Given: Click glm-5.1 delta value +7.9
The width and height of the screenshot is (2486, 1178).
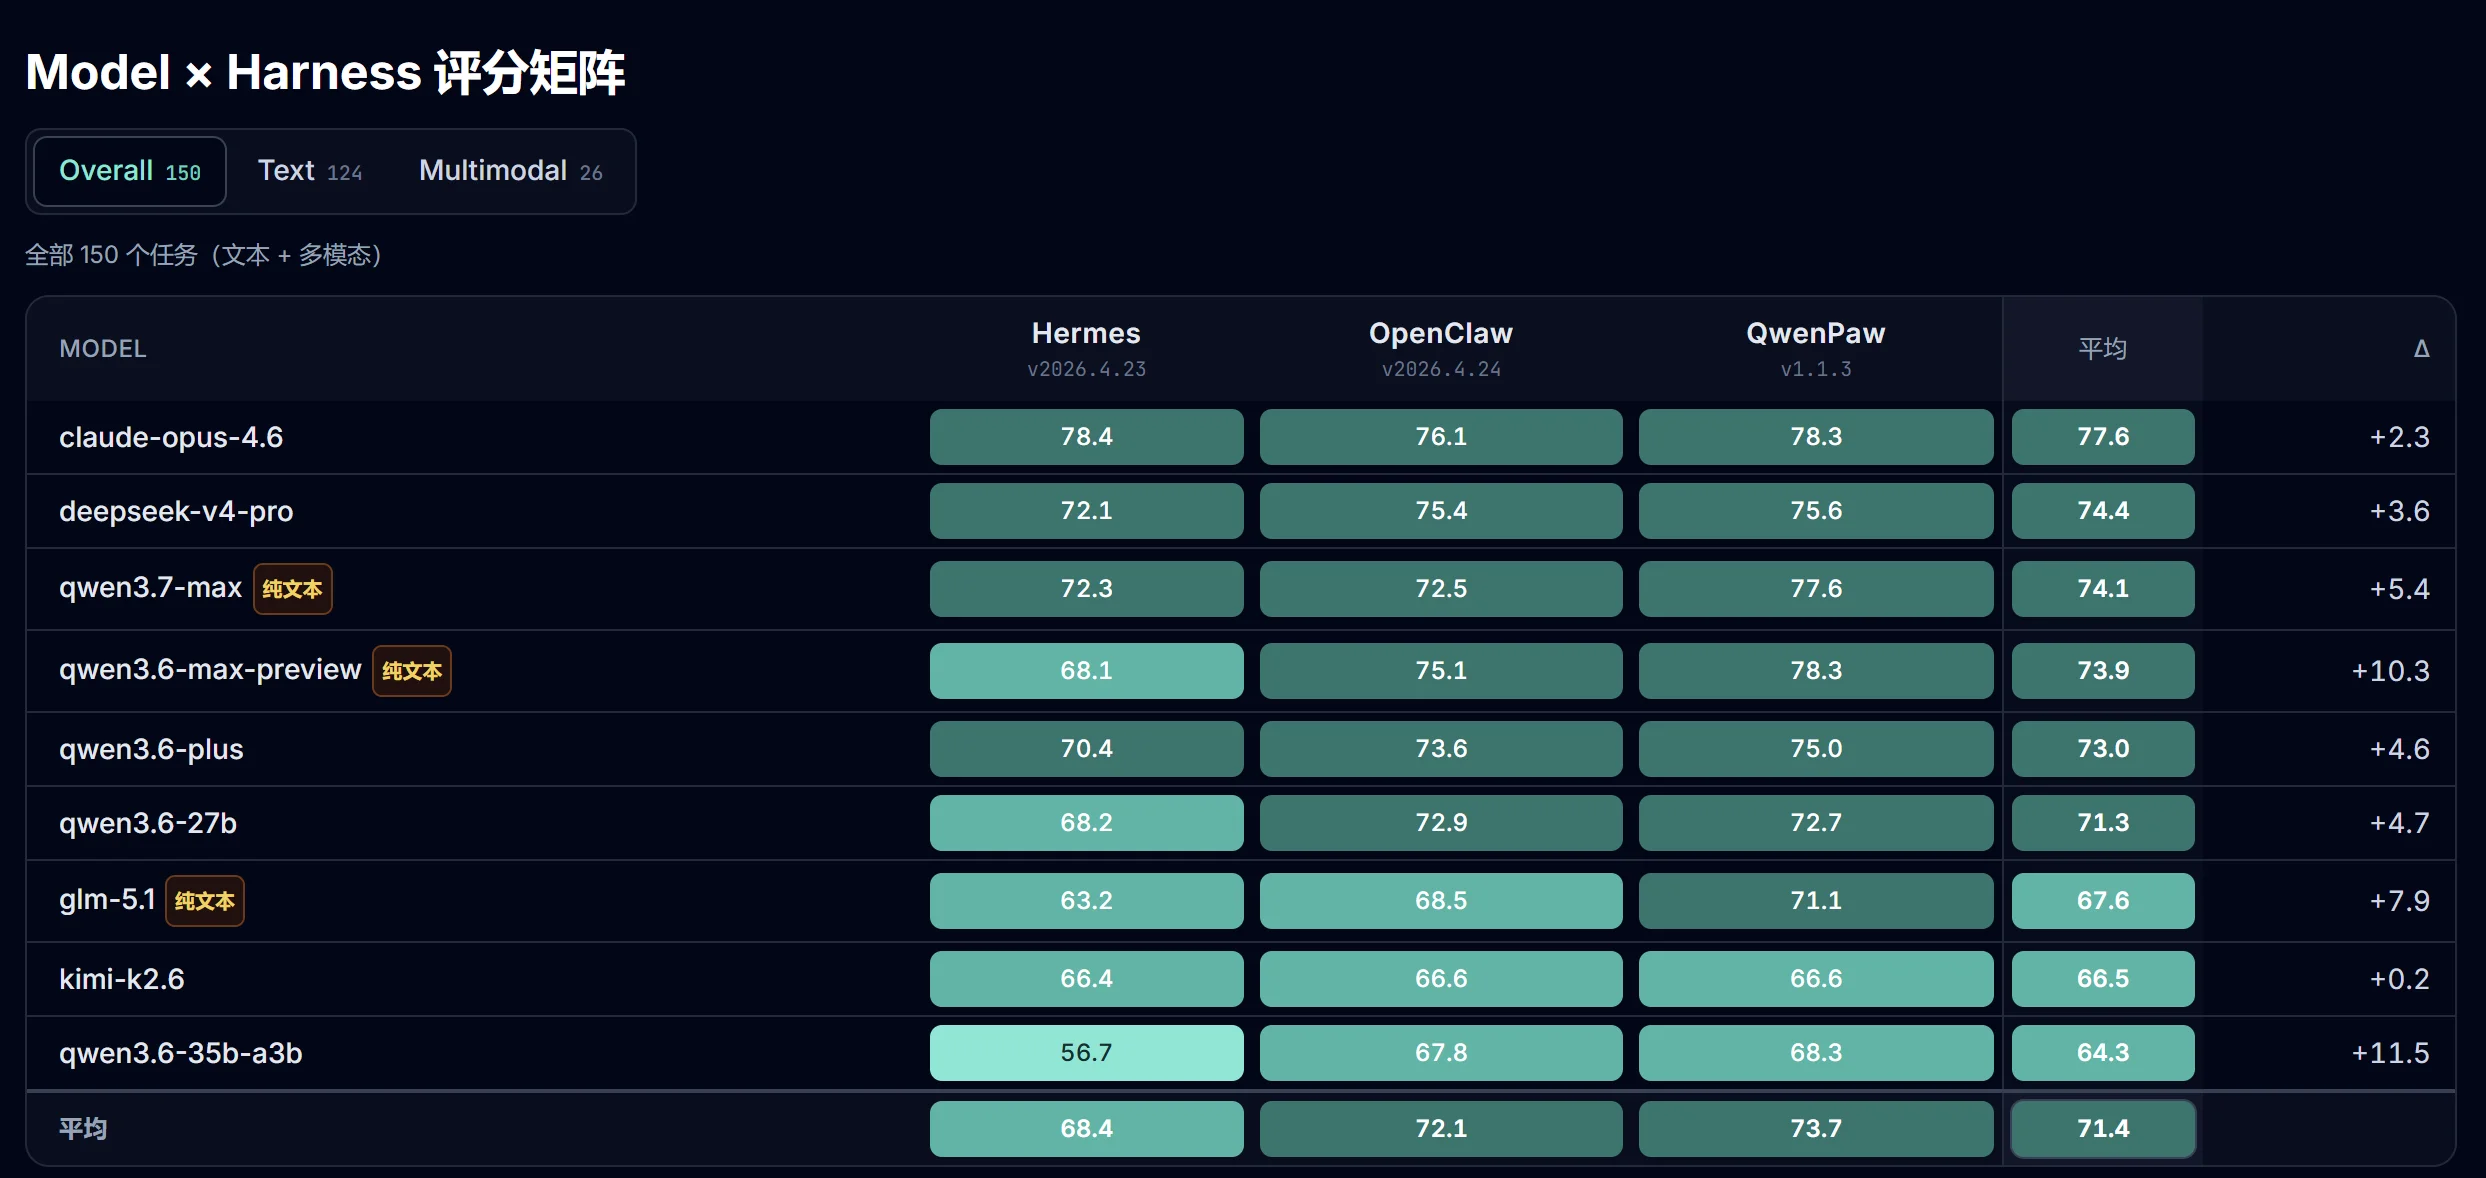Looking at the screenshot, I should click(2399, 901).
